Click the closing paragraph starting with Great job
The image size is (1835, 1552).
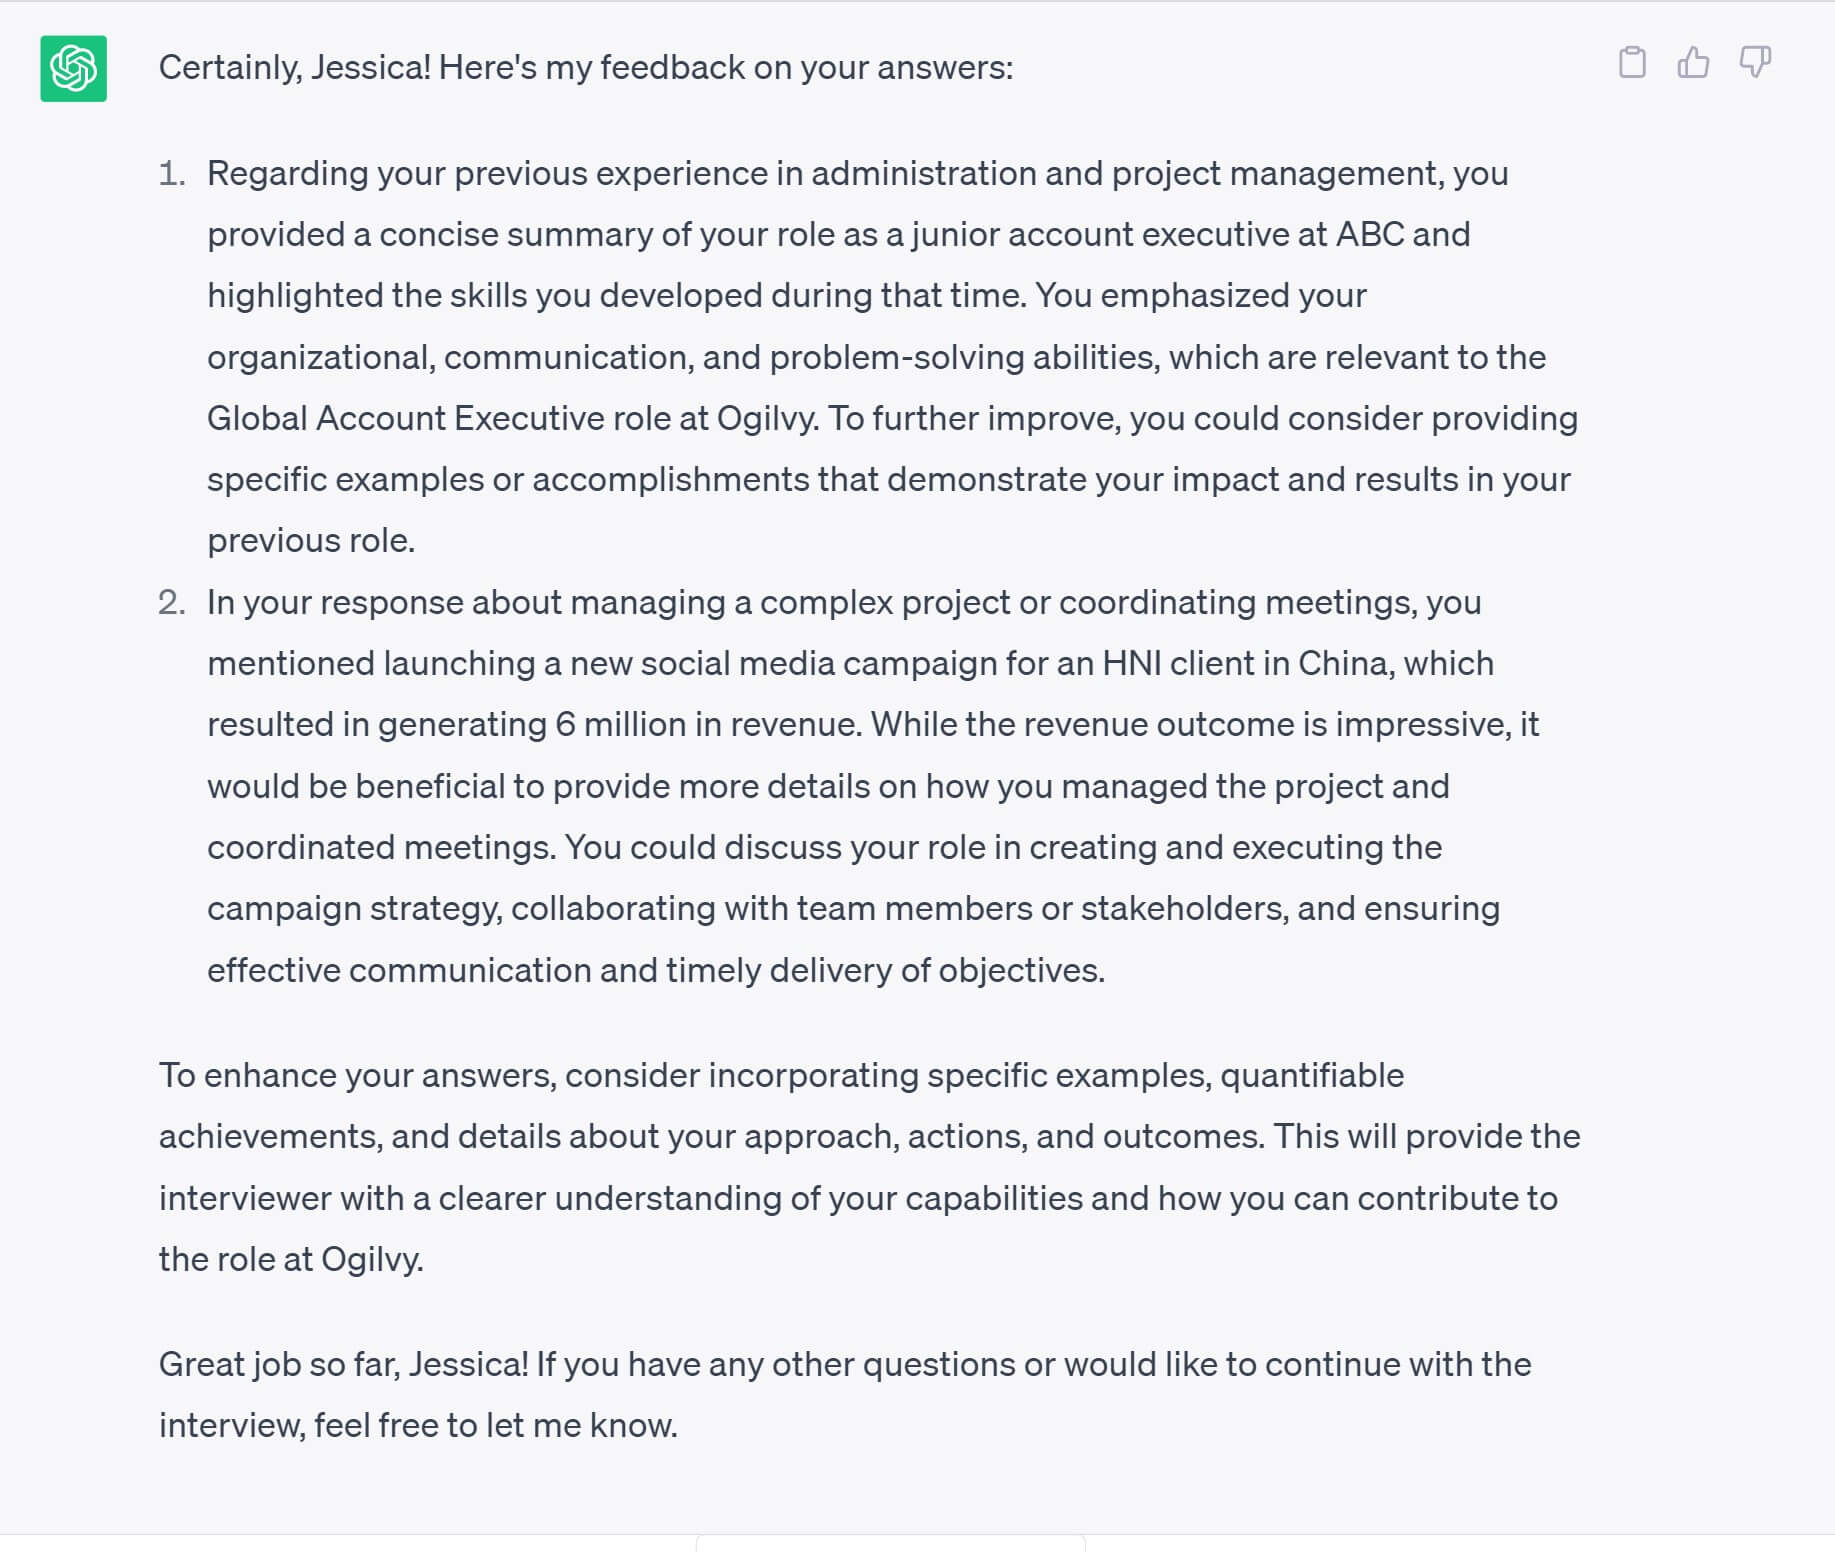pyautogui.click(x=845, y=1393)
